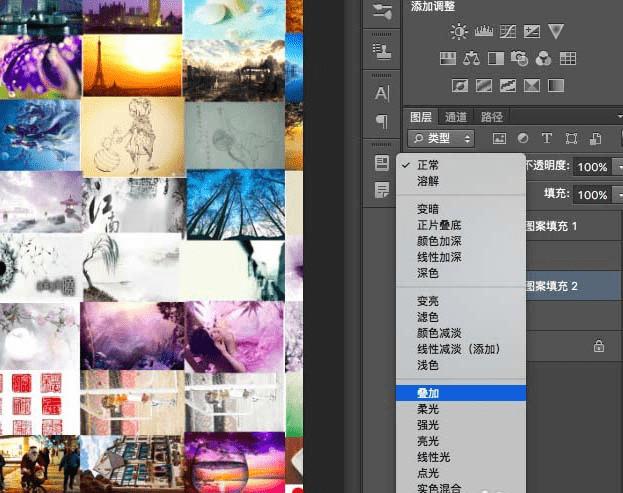Click the 江南 calligraphy tile on canvas
Viewport: 623px width, 493px height.
point(134,205)
